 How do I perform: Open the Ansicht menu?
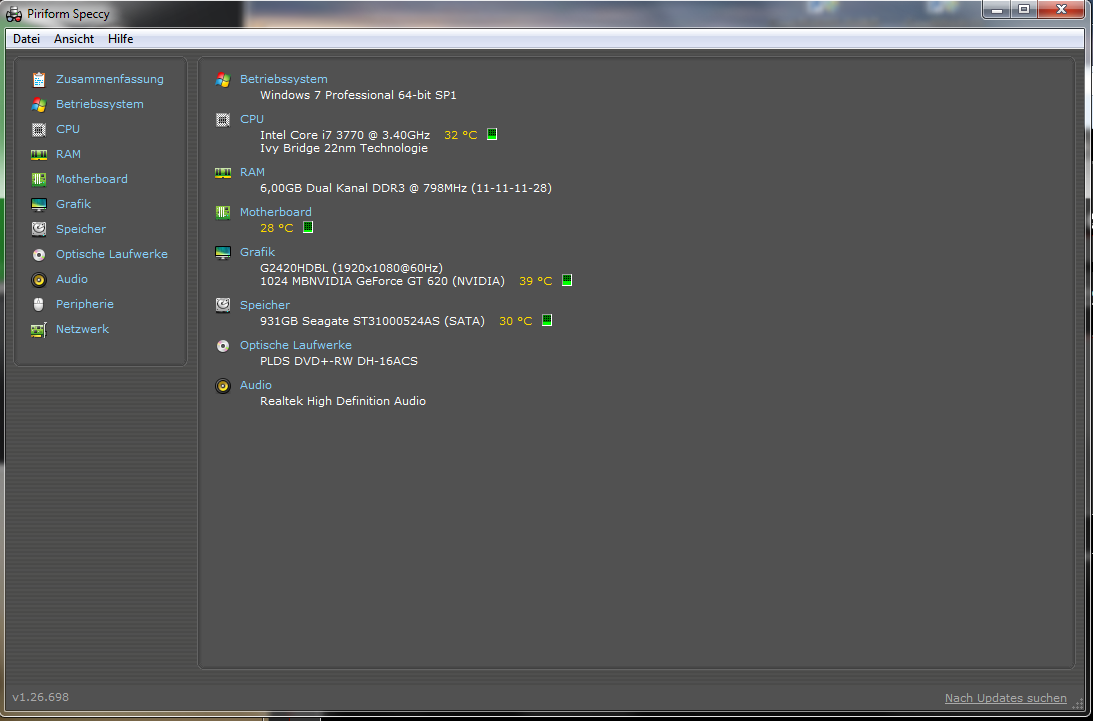[x=74, y=39]
